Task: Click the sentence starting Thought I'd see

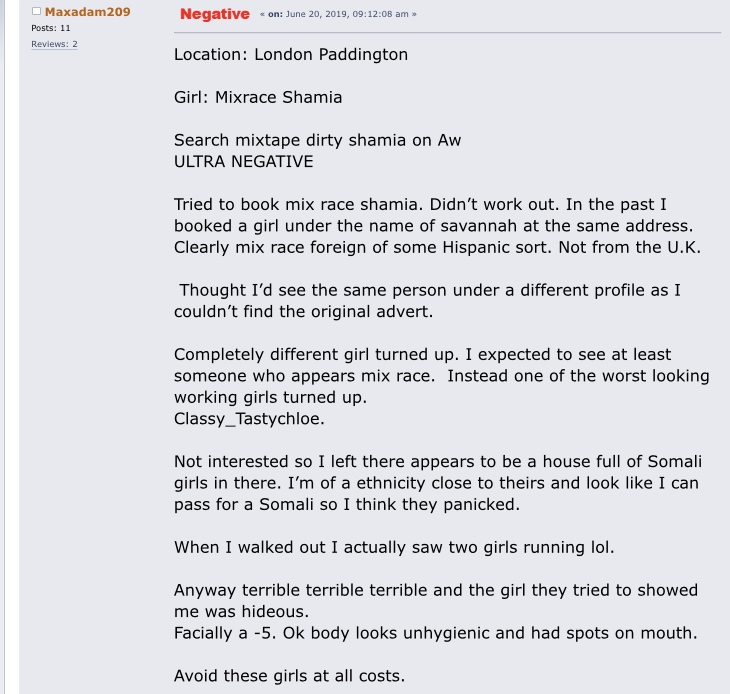Action: coord(427,301)
